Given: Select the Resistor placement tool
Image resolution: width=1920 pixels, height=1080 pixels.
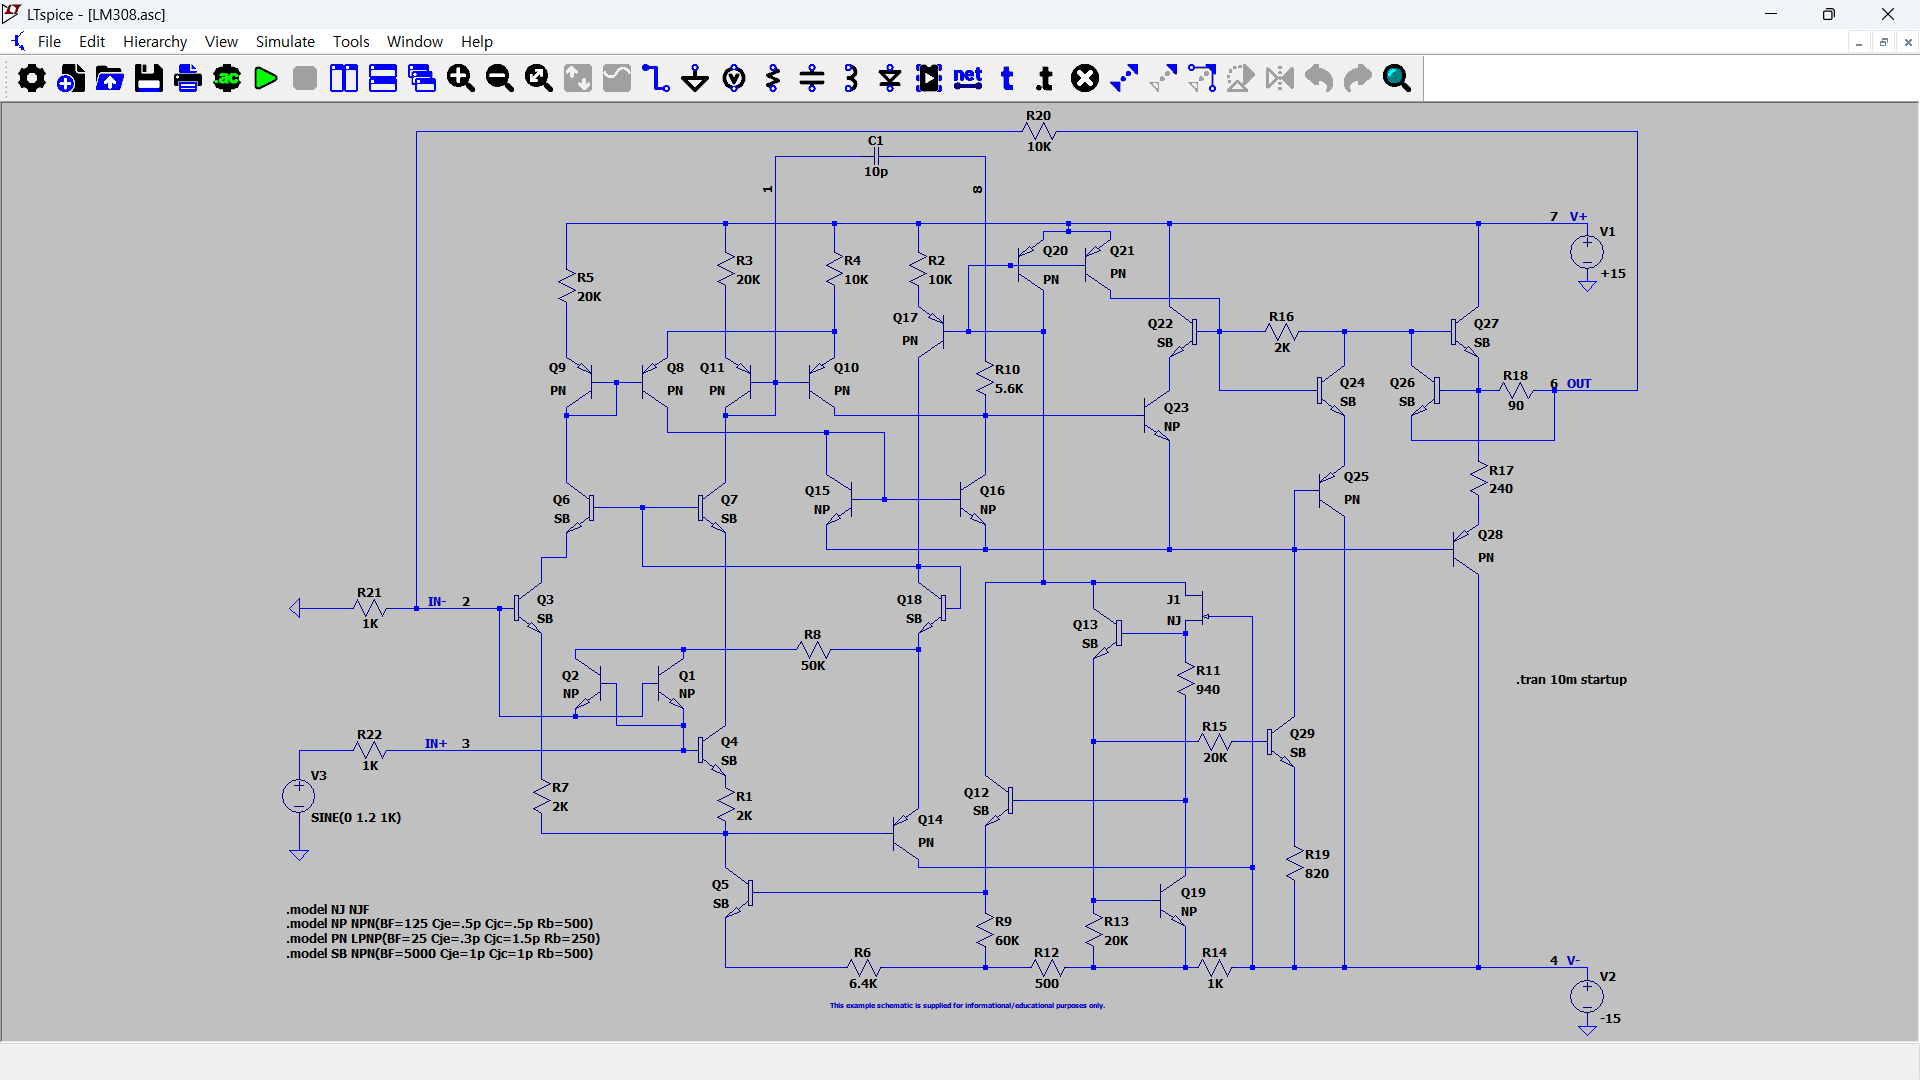Looking at the screenshot, I should [773, 78].
